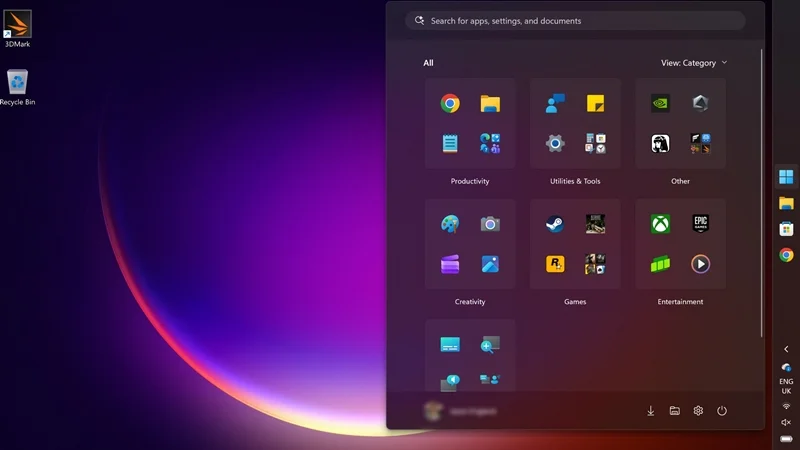Open Camera app in Creativity group

pos(490,224)
